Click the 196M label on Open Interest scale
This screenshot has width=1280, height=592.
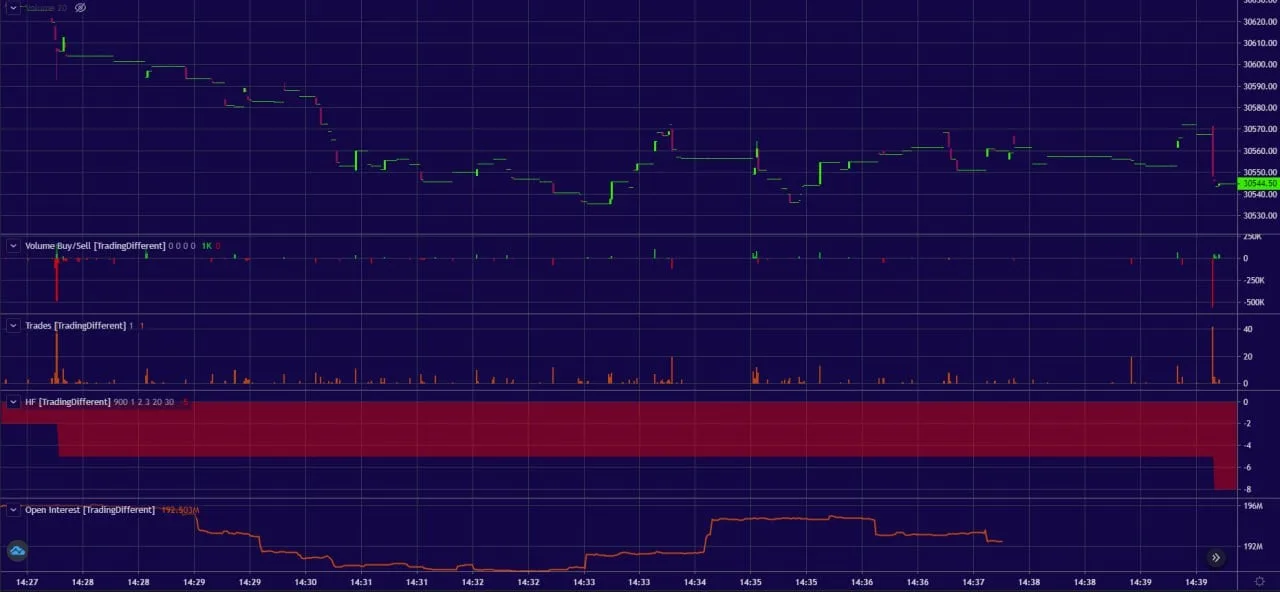[x=1252, y=506]
